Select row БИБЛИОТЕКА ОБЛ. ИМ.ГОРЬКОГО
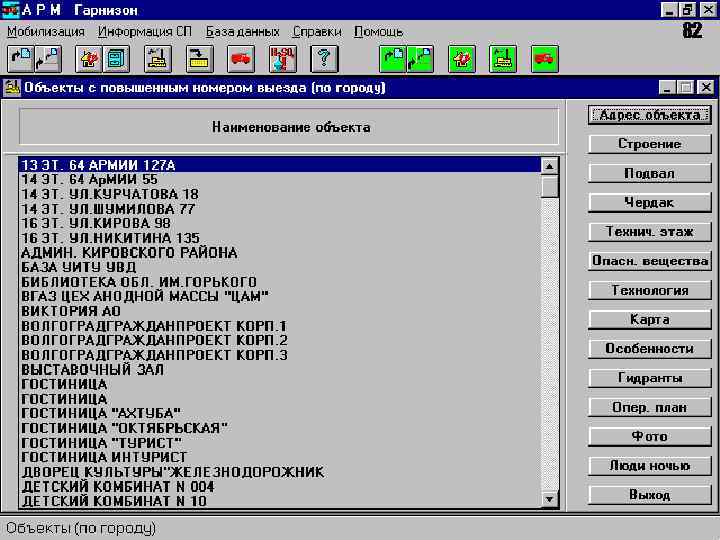The width and height of the screenshot is (720, 540). [x=280, y=282]
